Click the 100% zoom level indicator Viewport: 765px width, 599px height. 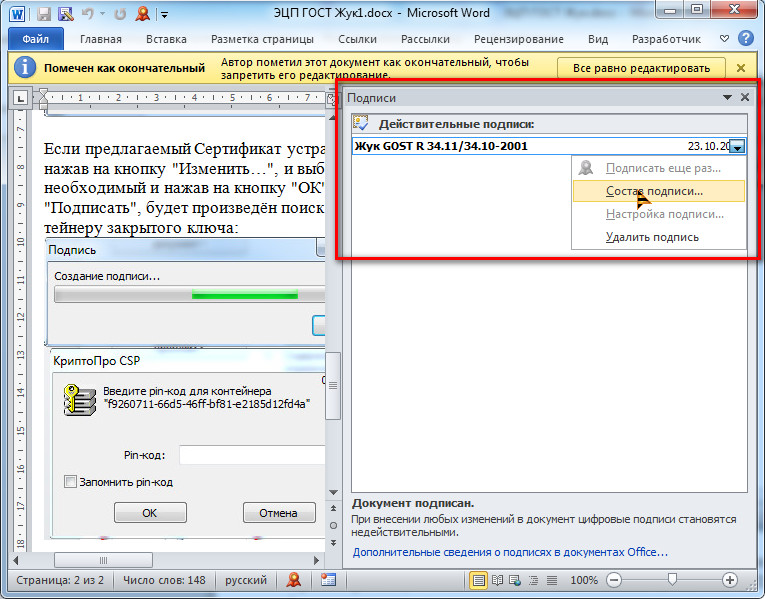pyautogui.click(x=584, y=580)
